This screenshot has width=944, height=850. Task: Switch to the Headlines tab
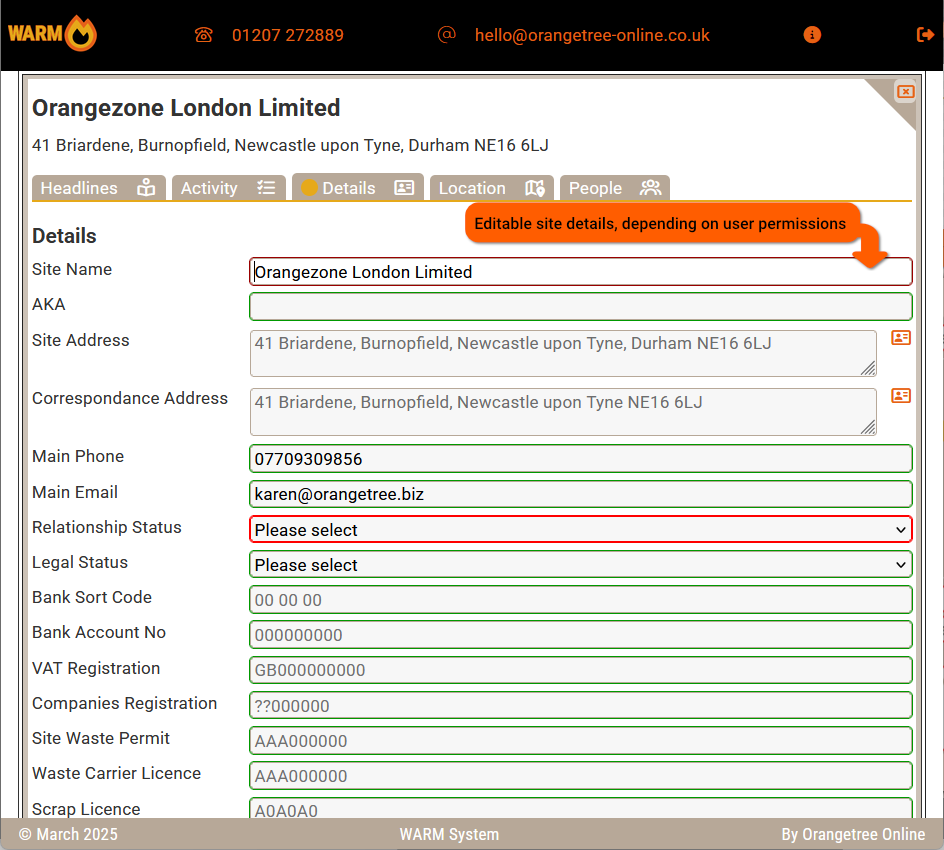pyautogui.click(x=98, y=188)
